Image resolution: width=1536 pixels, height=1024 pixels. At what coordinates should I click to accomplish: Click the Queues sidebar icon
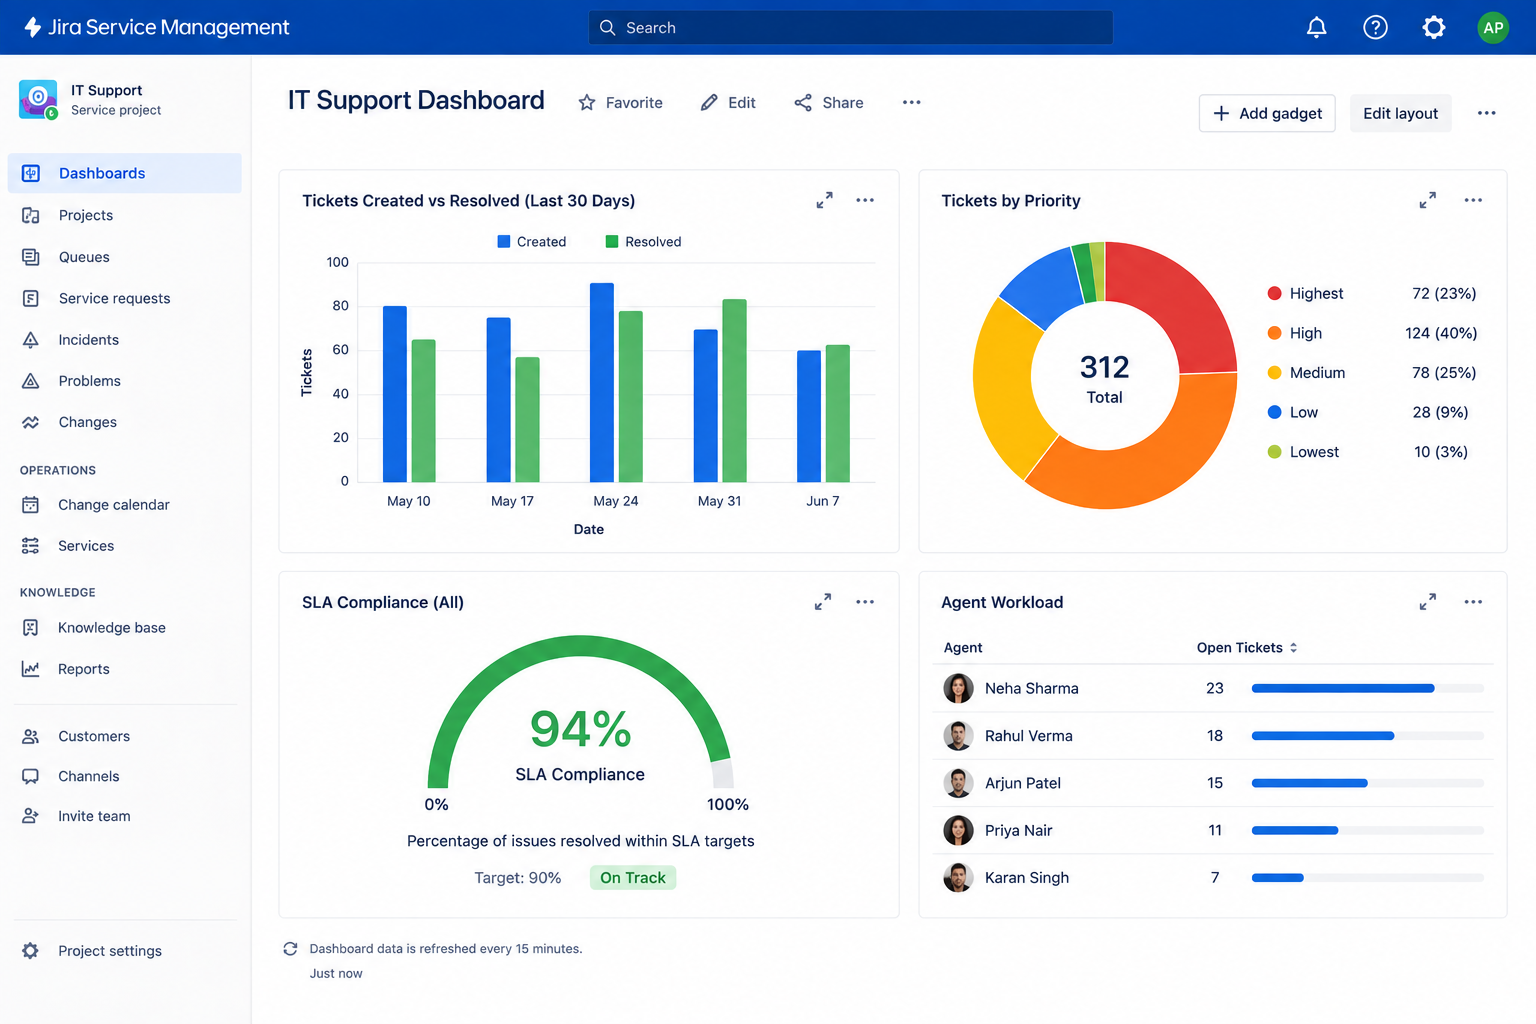click(31, 257)
